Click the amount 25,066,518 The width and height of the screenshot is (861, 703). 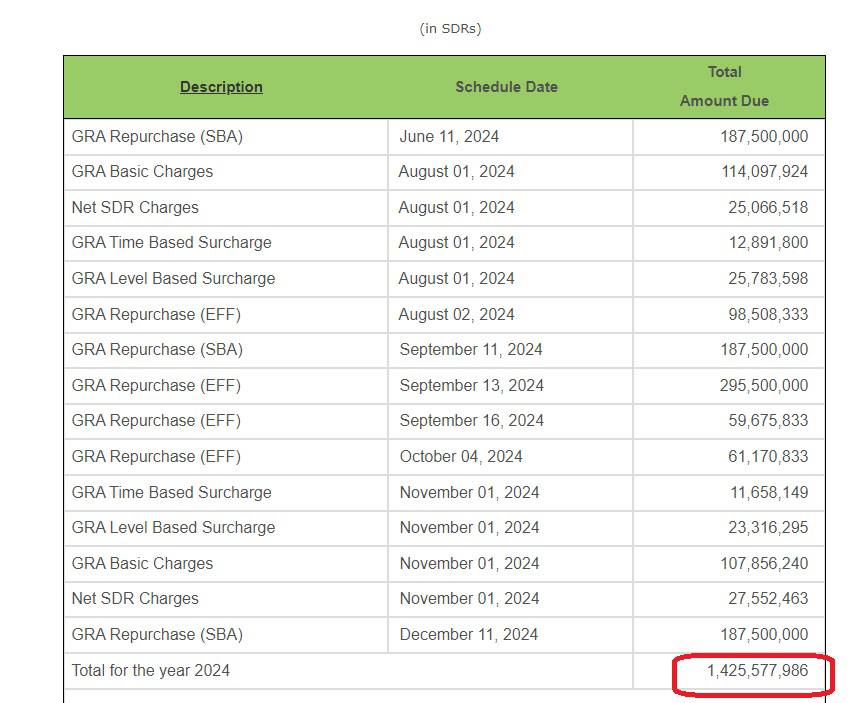(x=768, y=207)
